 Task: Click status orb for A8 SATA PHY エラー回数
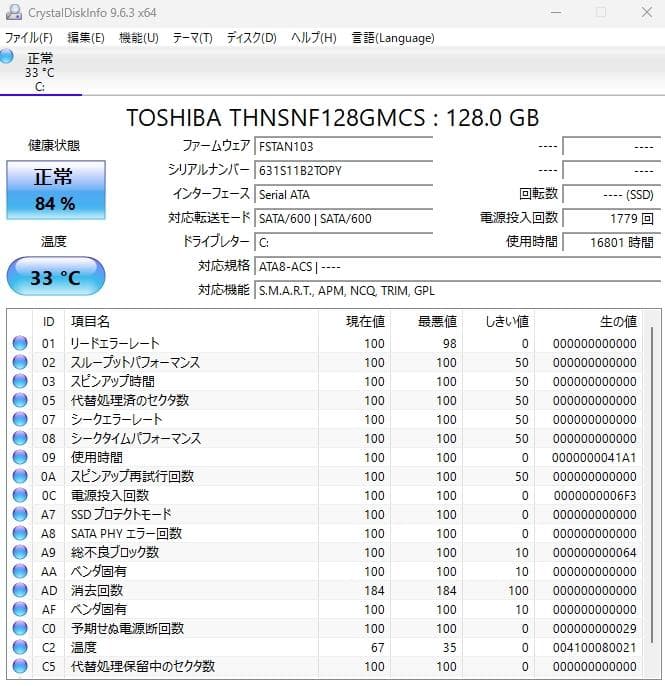coord(20,534)
